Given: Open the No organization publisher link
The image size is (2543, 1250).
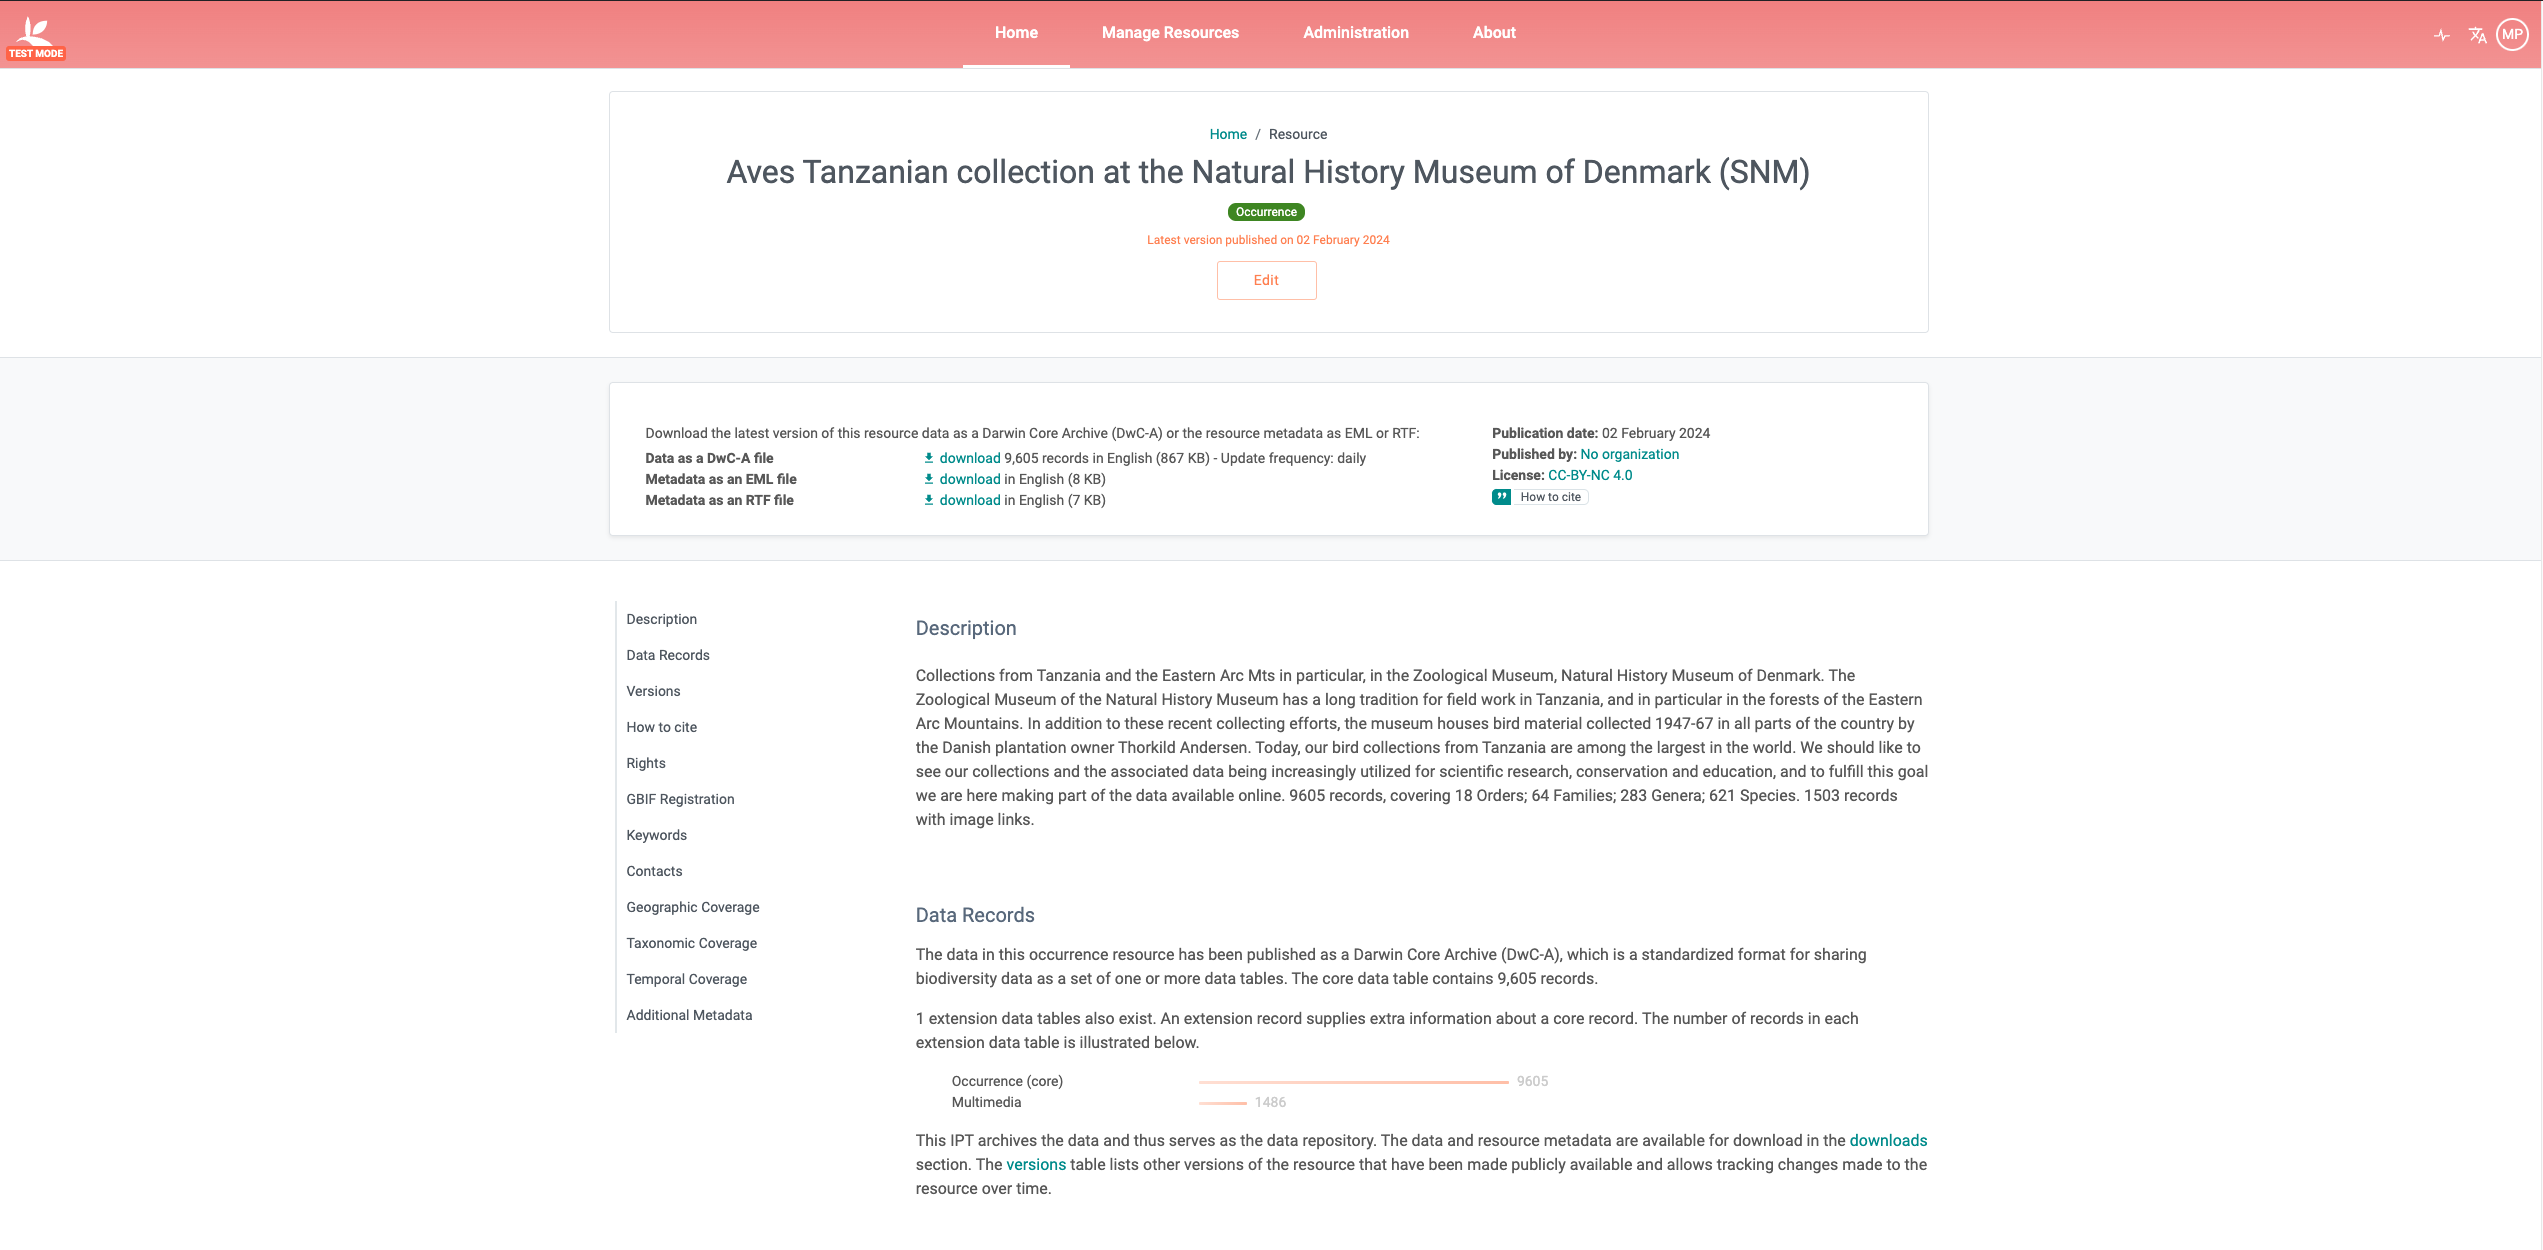Looking at the screenshot, I should click(x=1629, y=454).
